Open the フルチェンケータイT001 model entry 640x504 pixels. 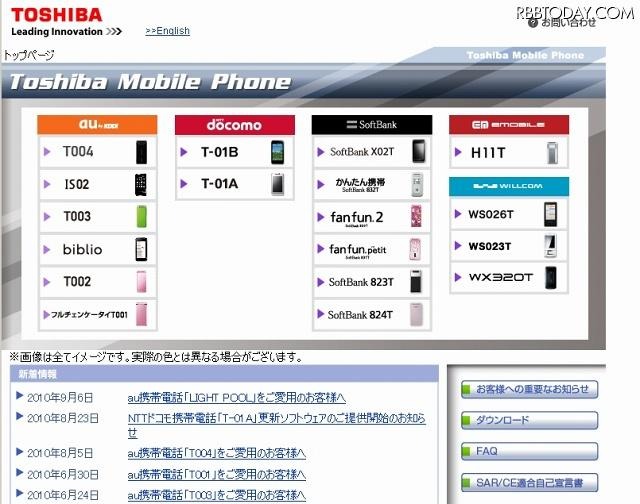coord(89,315)
